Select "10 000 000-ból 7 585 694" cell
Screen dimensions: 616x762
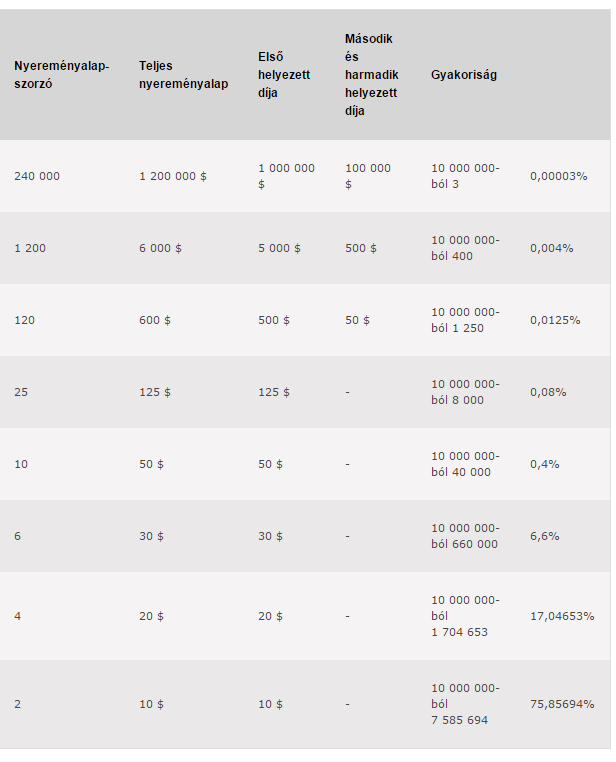465,704
